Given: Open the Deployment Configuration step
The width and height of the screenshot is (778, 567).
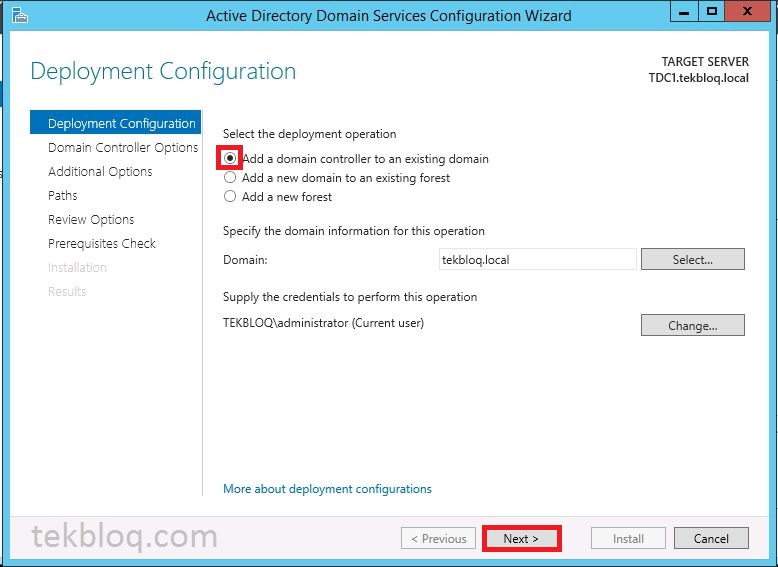Looking at the screenshot, I should tap(116, 123).
